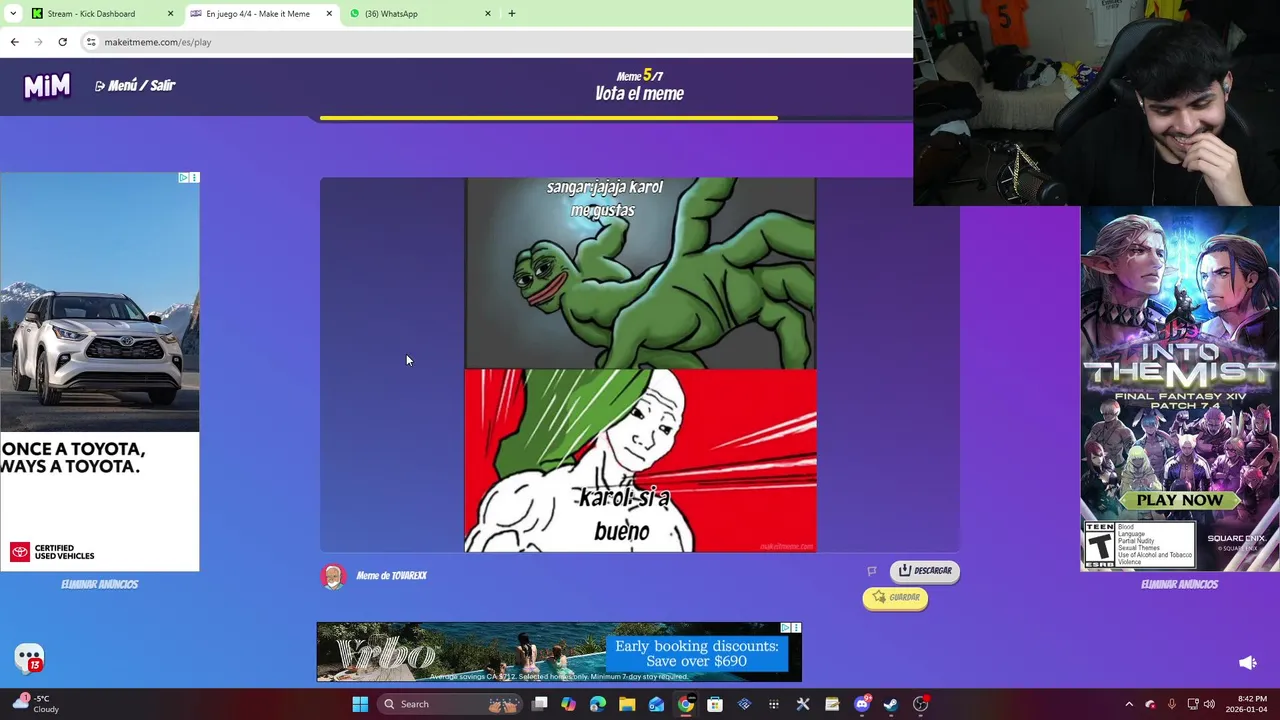
Task: Toggle the sound speaker icon
Action: pos(1248,662)
